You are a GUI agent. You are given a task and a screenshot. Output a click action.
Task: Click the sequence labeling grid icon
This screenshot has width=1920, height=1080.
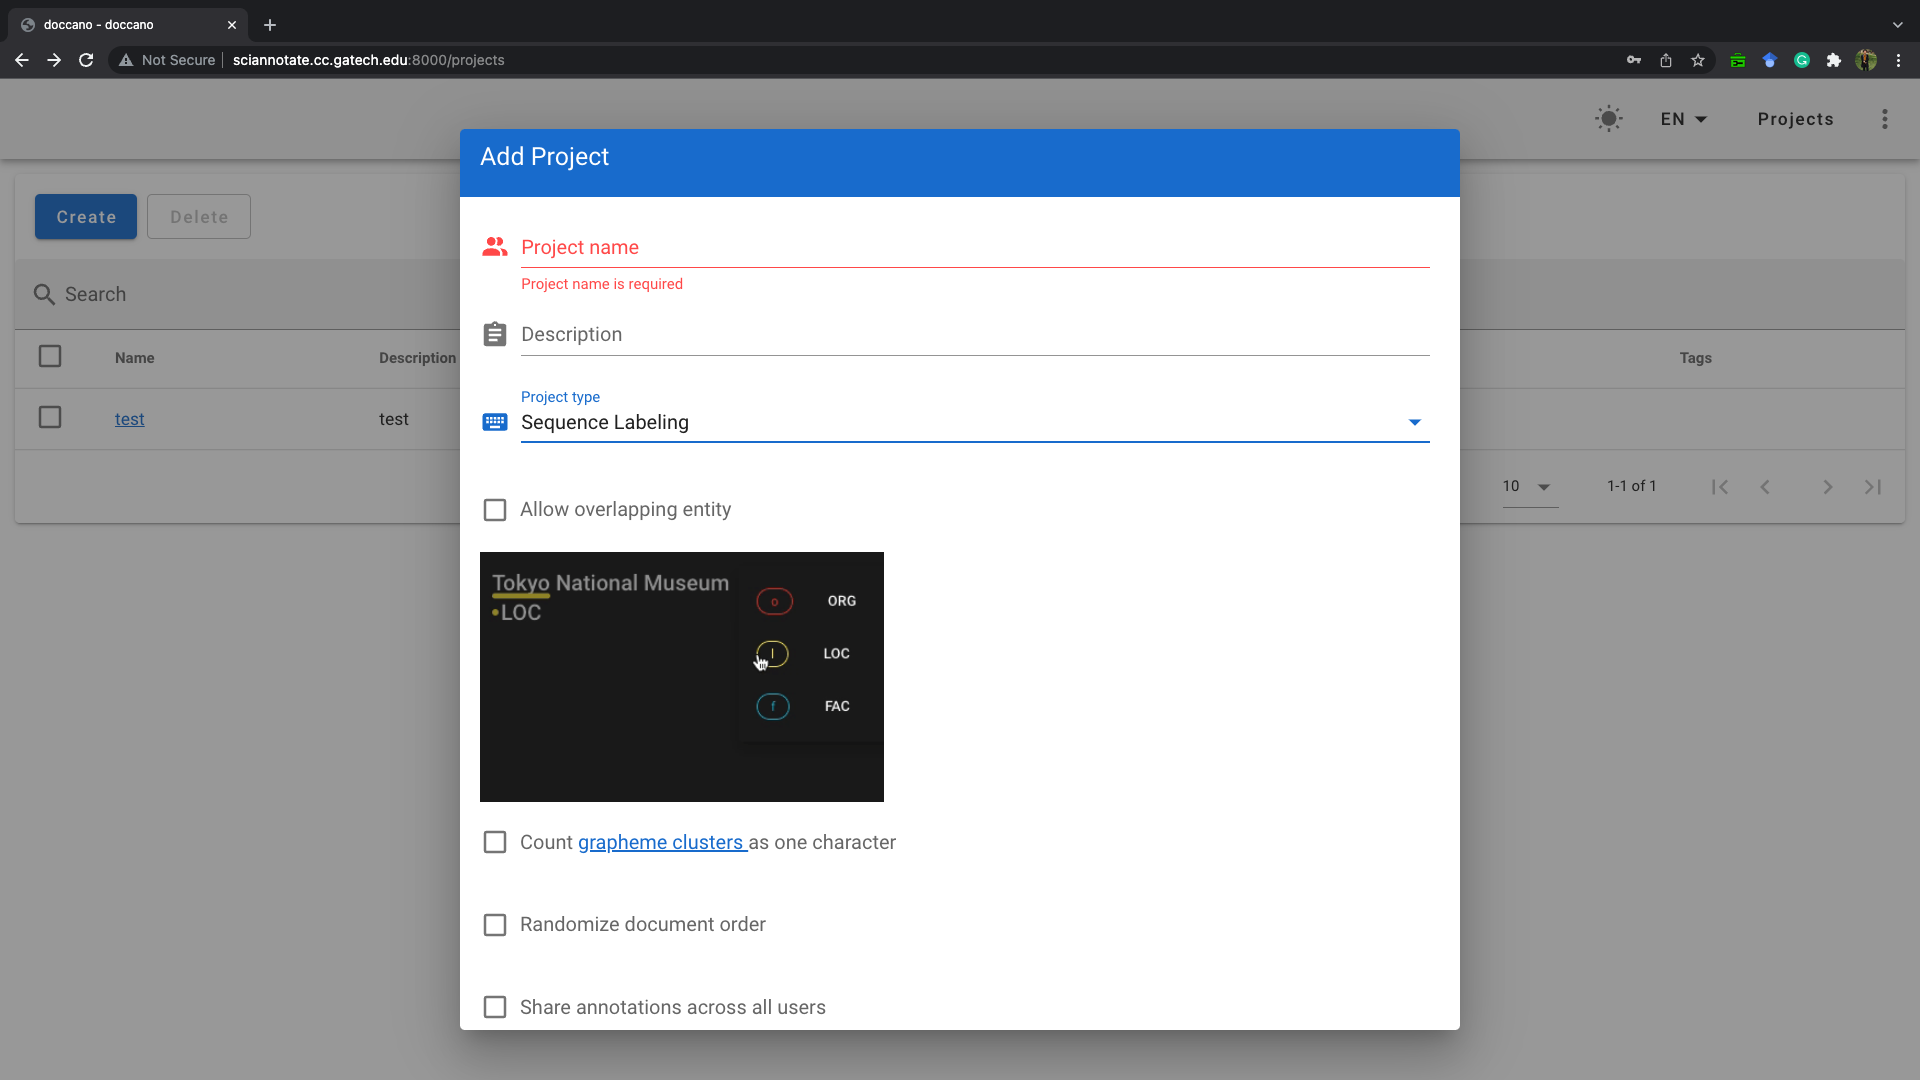[x=495, y=422]
